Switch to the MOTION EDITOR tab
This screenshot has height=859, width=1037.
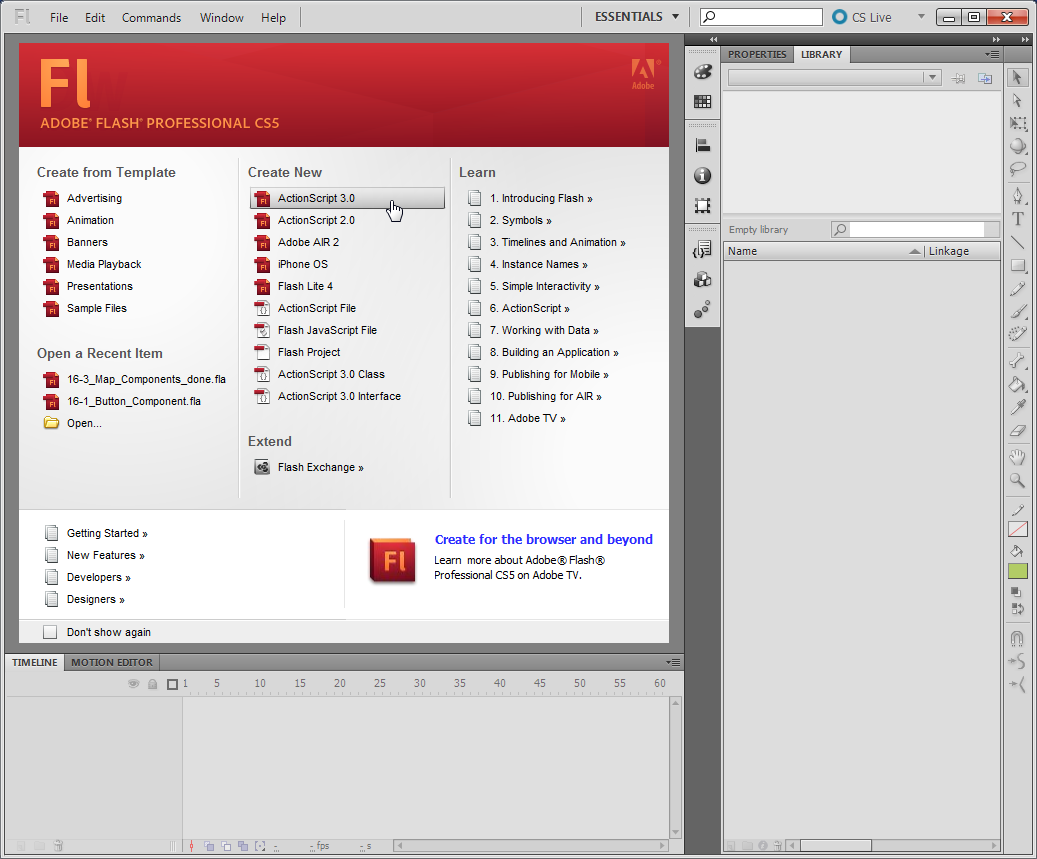[x=112, y=662]
